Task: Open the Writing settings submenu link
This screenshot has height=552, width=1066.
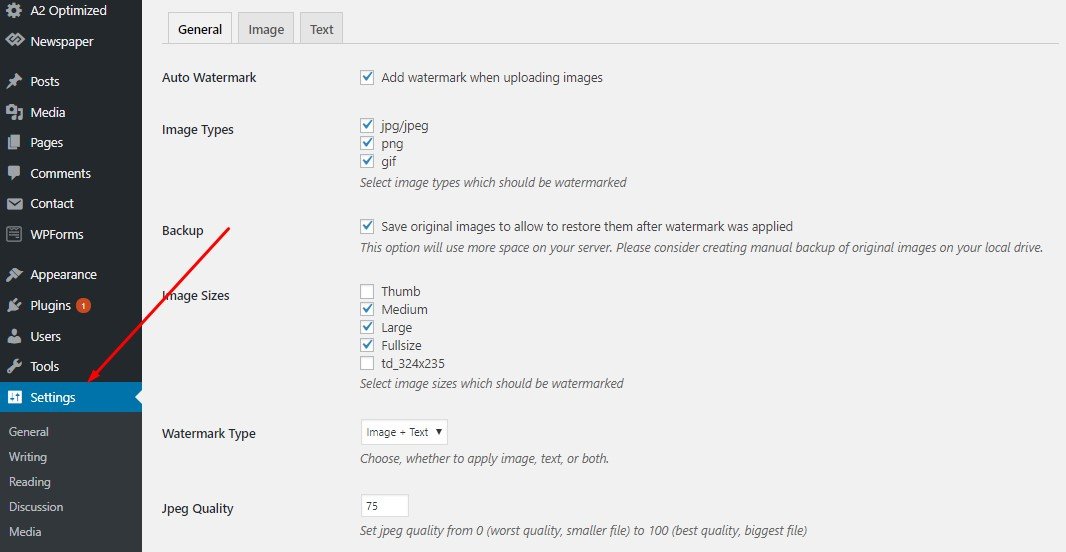Action: click(x=28, y=457)
